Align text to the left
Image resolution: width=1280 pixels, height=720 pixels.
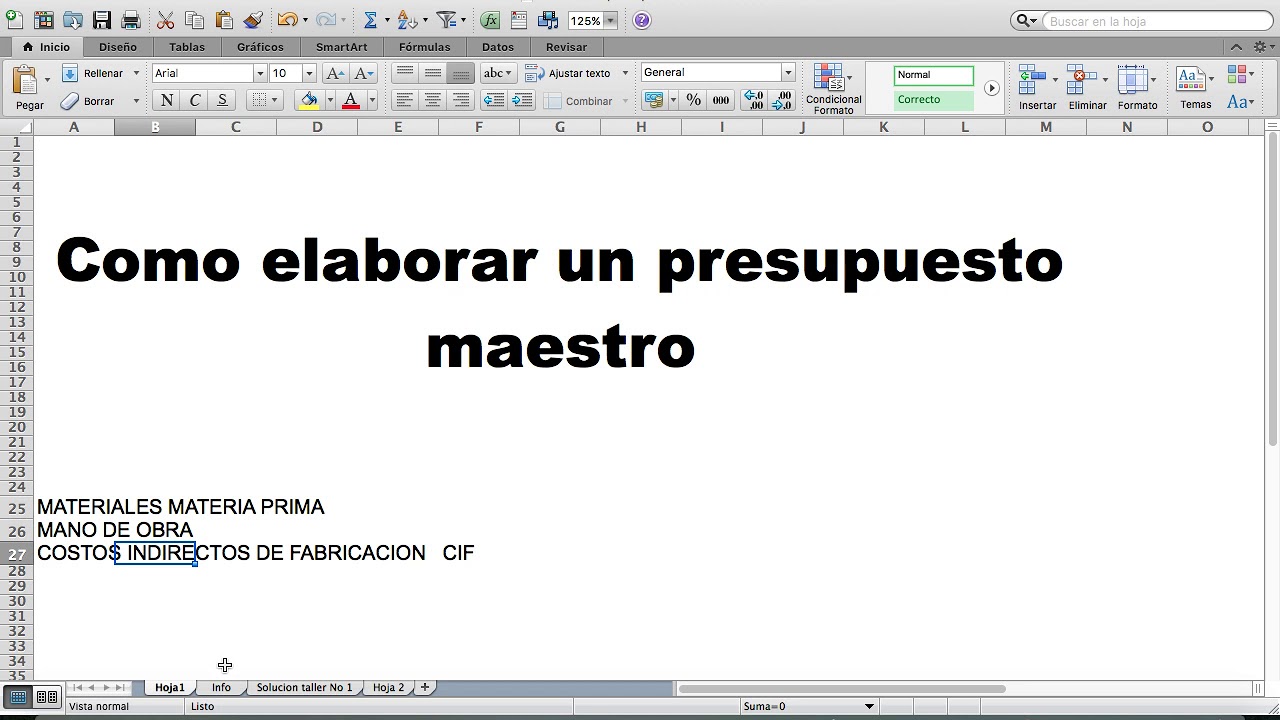click(404, 100)
